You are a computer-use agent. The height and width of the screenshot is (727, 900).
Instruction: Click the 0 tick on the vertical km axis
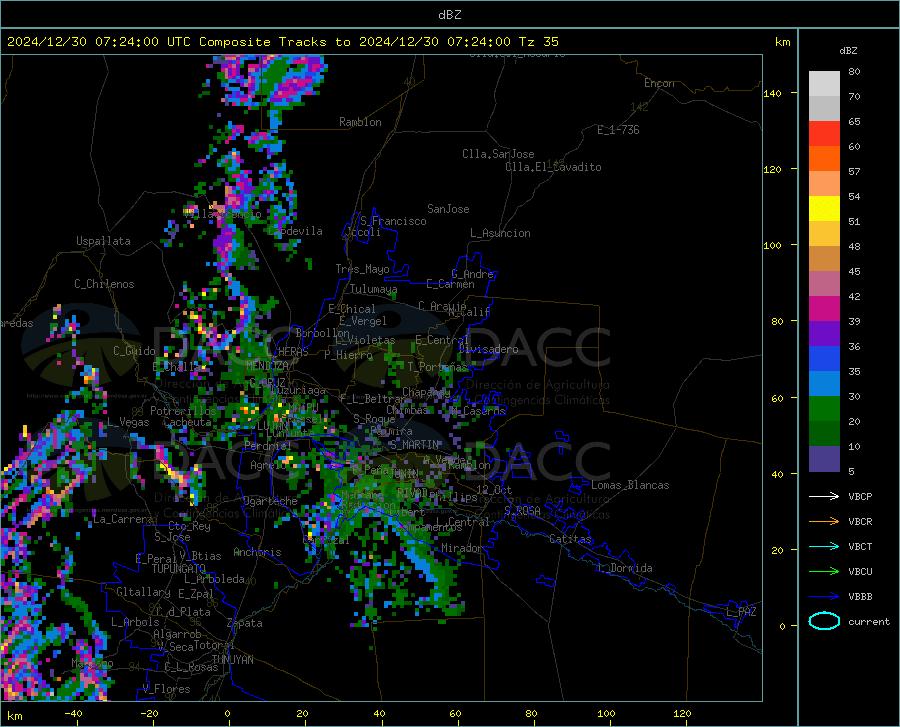click(782, 626)
